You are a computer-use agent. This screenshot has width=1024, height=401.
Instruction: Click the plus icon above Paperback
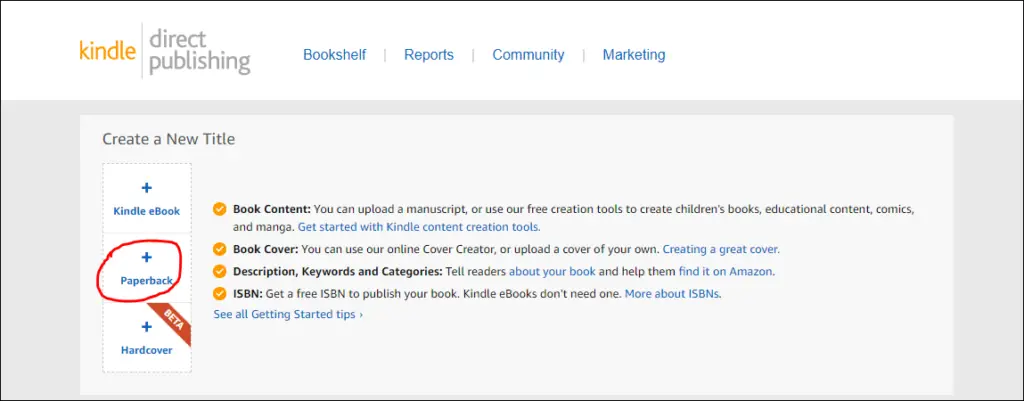pyautogui.click(x=147, y=257)
